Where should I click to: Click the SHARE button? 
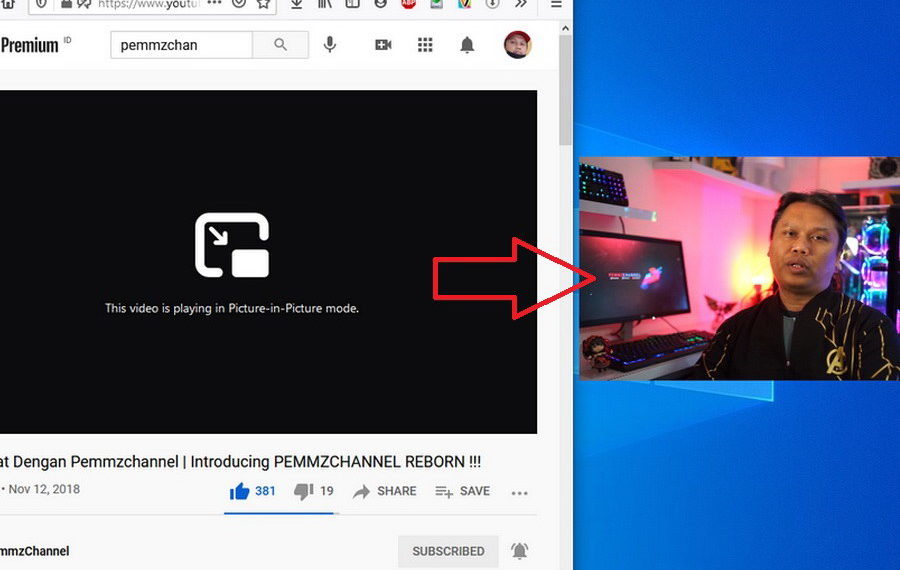385,491
